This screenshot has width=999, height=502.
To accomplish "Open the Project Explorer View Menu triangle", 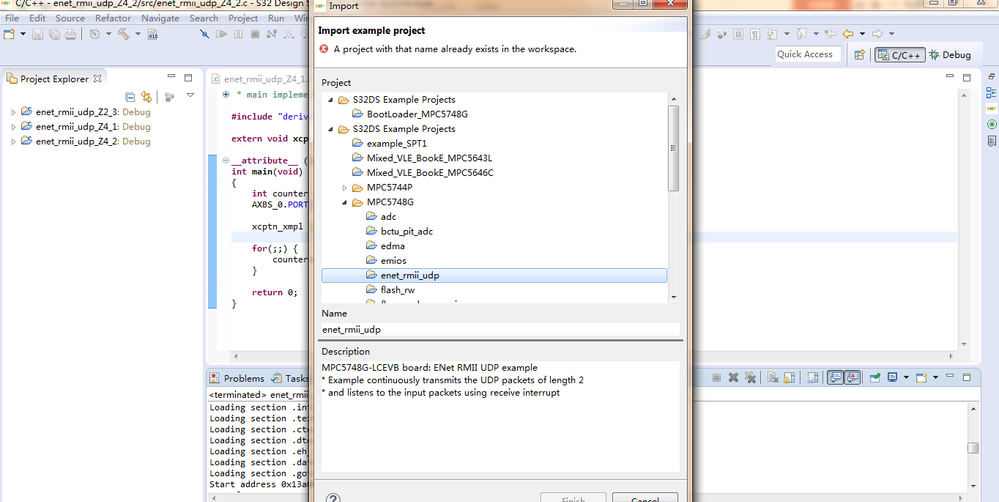I will pos(190,96).
